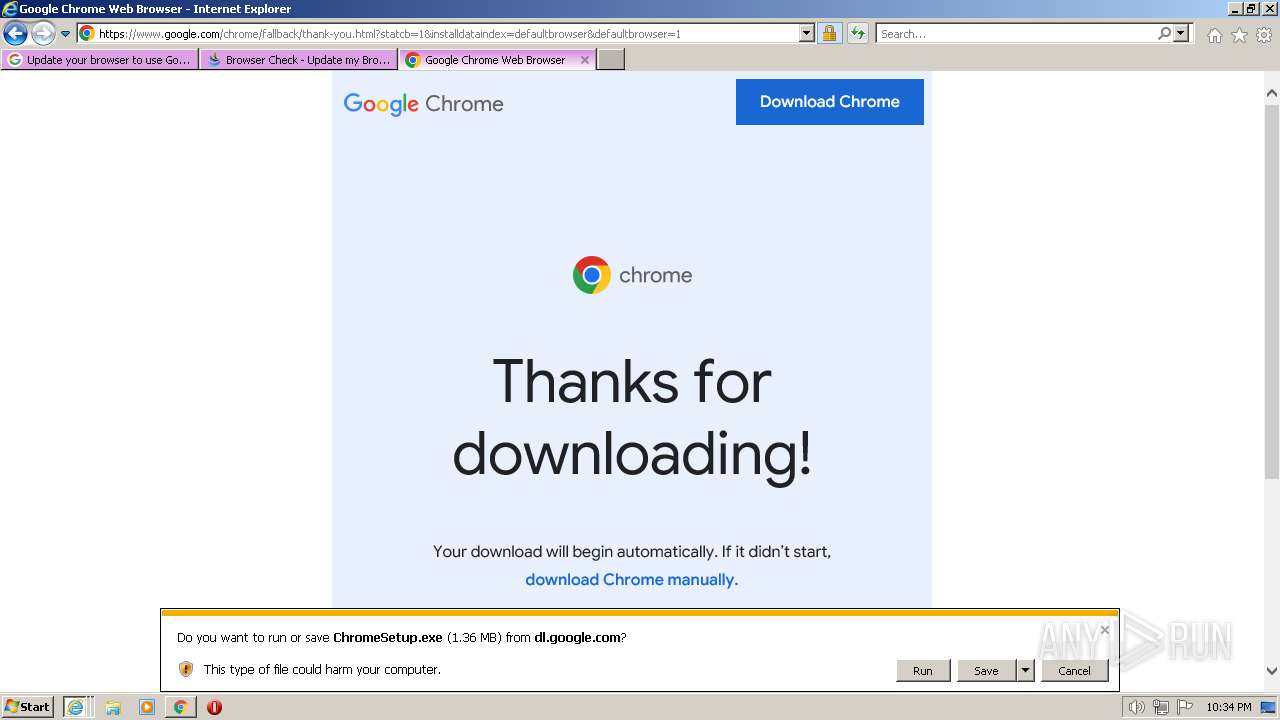
Task: Click 'Your download will begin automatically' text
Action: click(574, 551)
